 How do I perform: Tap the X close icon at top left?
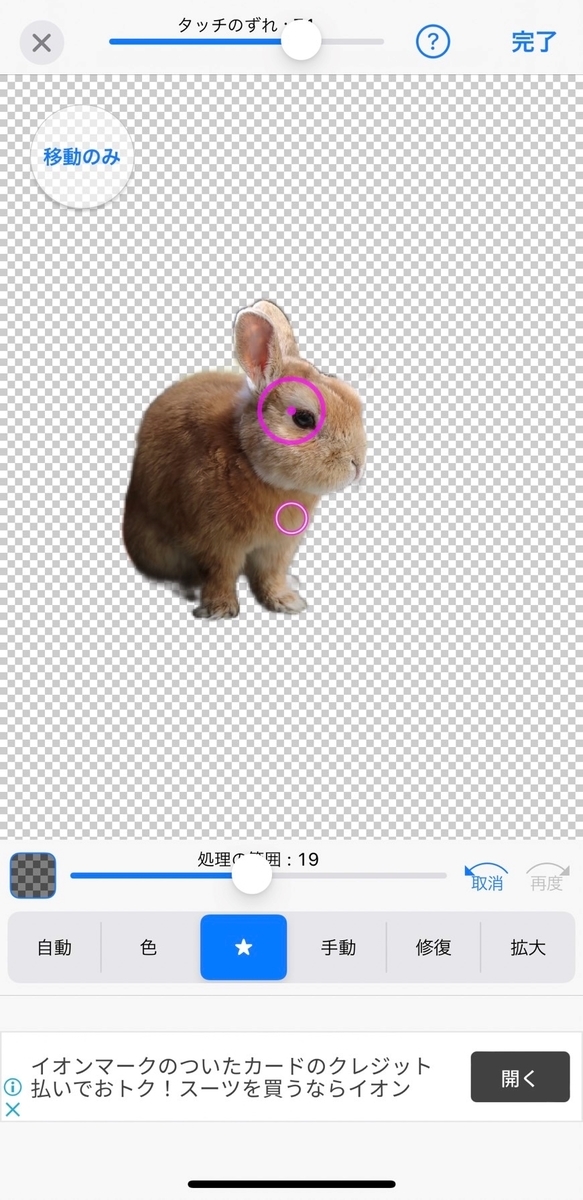click(x=42, y=43)
